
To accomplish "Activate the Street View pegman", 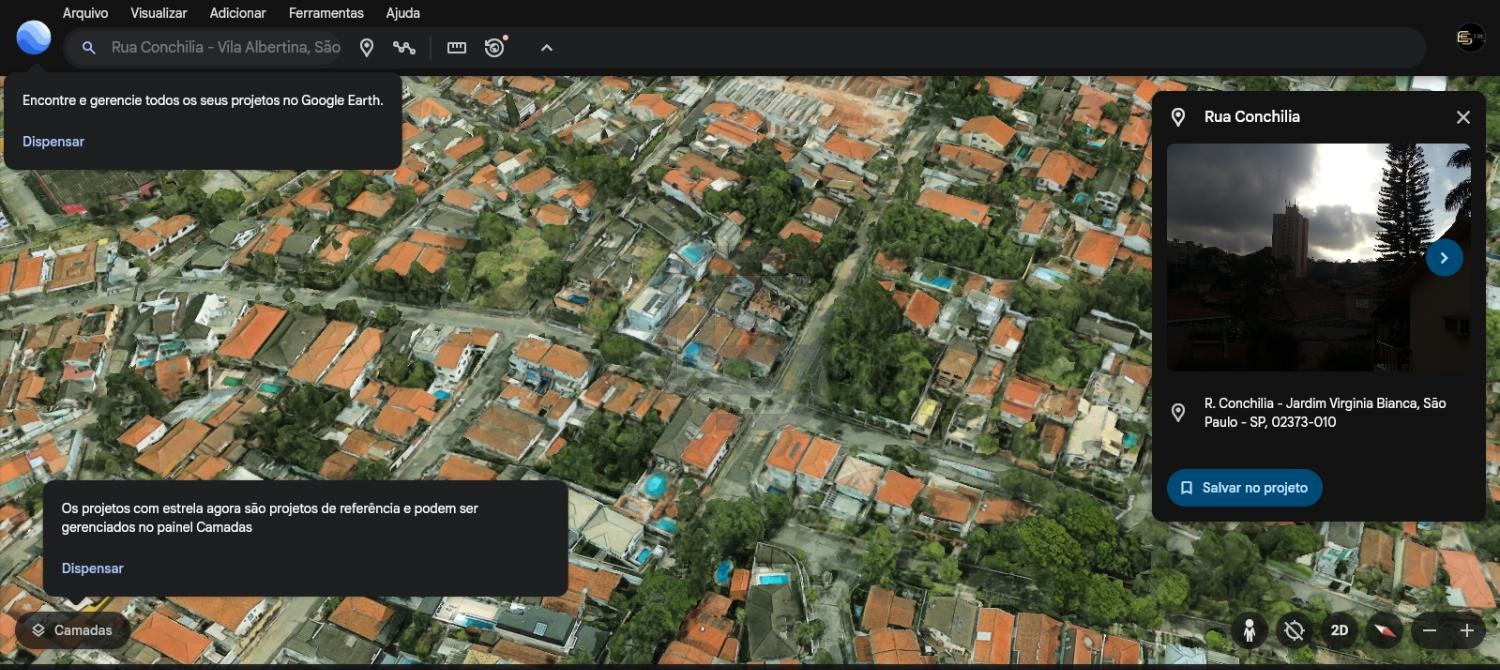I will tap(1249, 631).
